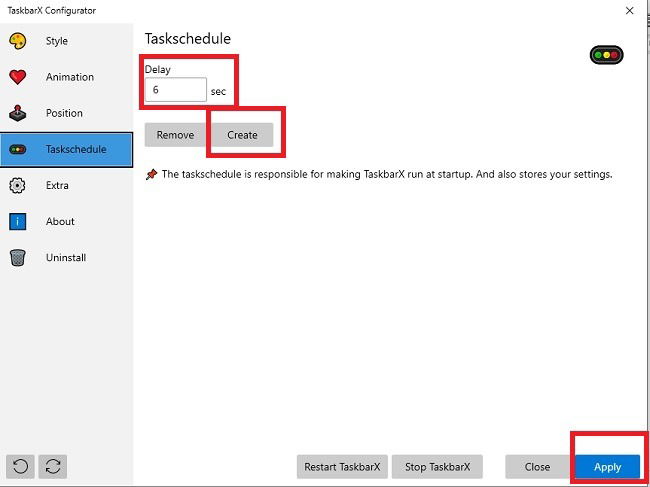
Task: Create the taskschedule
Action: coord(243,135)
